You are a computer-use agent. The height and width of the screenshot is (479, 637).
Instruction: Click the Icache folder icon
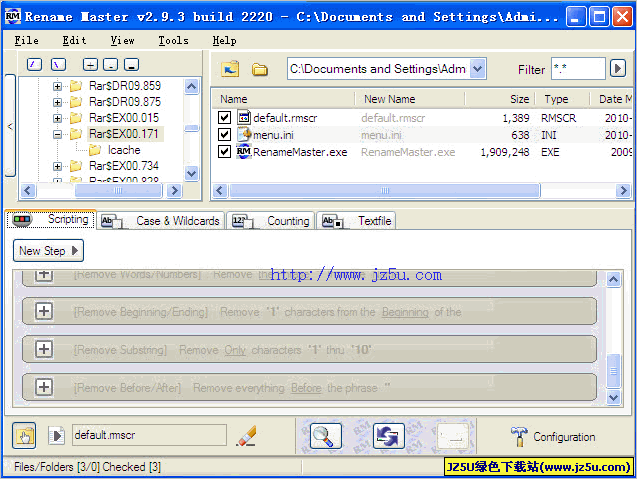(95, 150)
